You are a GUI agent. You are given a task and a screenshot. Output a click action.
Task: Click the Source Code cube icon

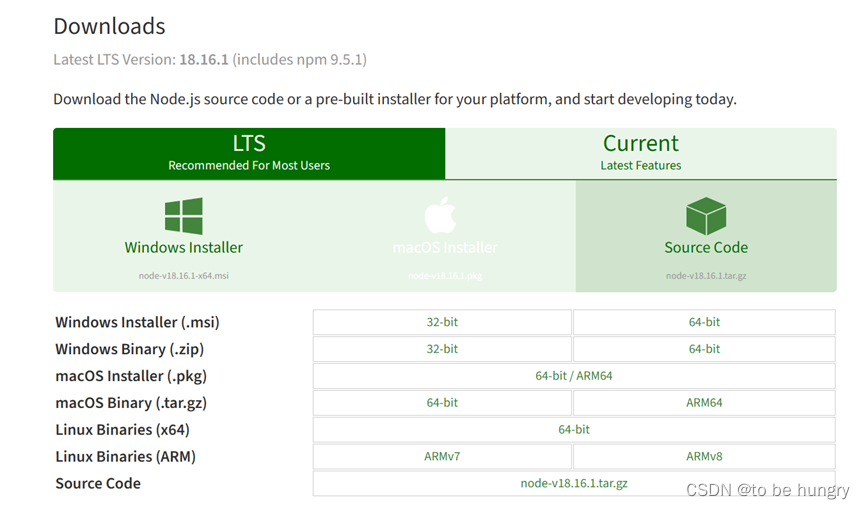(x=706, y=216)
